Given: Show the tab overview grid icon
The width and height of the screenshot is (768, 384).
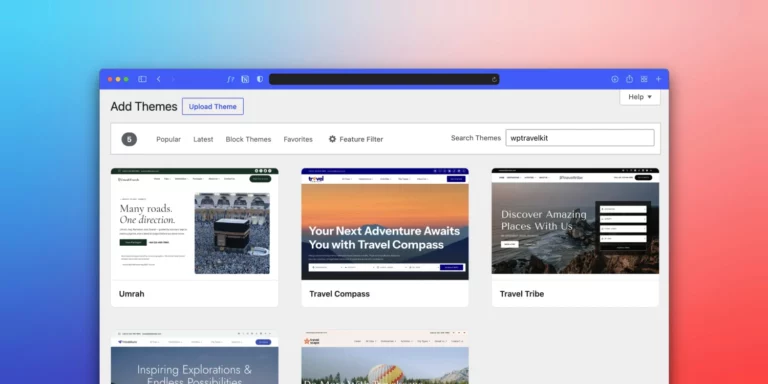Looking at the screenshot, I should point(644,79).
